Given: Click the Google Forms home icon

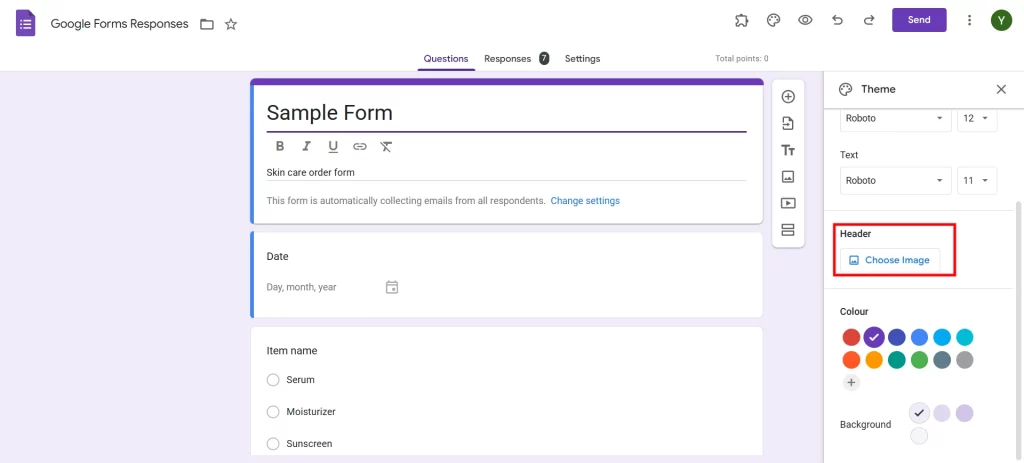Looking at the screenshot, I should coord(25,24).
